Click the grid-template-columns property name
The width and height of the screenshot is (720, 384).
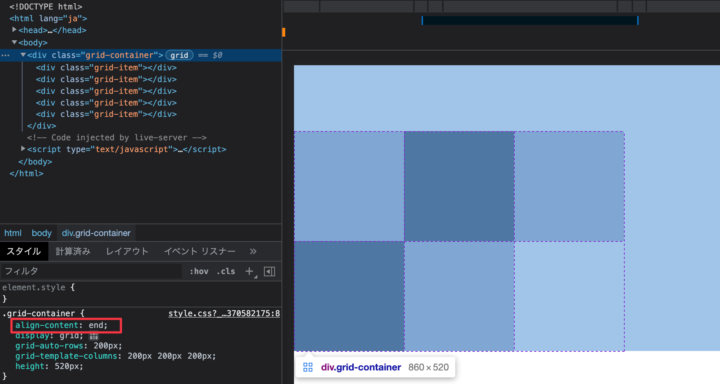66,356
